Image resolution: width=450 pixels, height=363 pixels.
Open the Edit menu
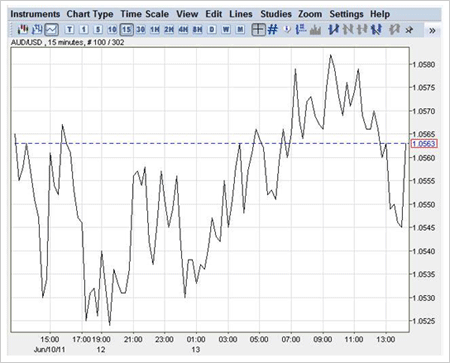(214, 14)
